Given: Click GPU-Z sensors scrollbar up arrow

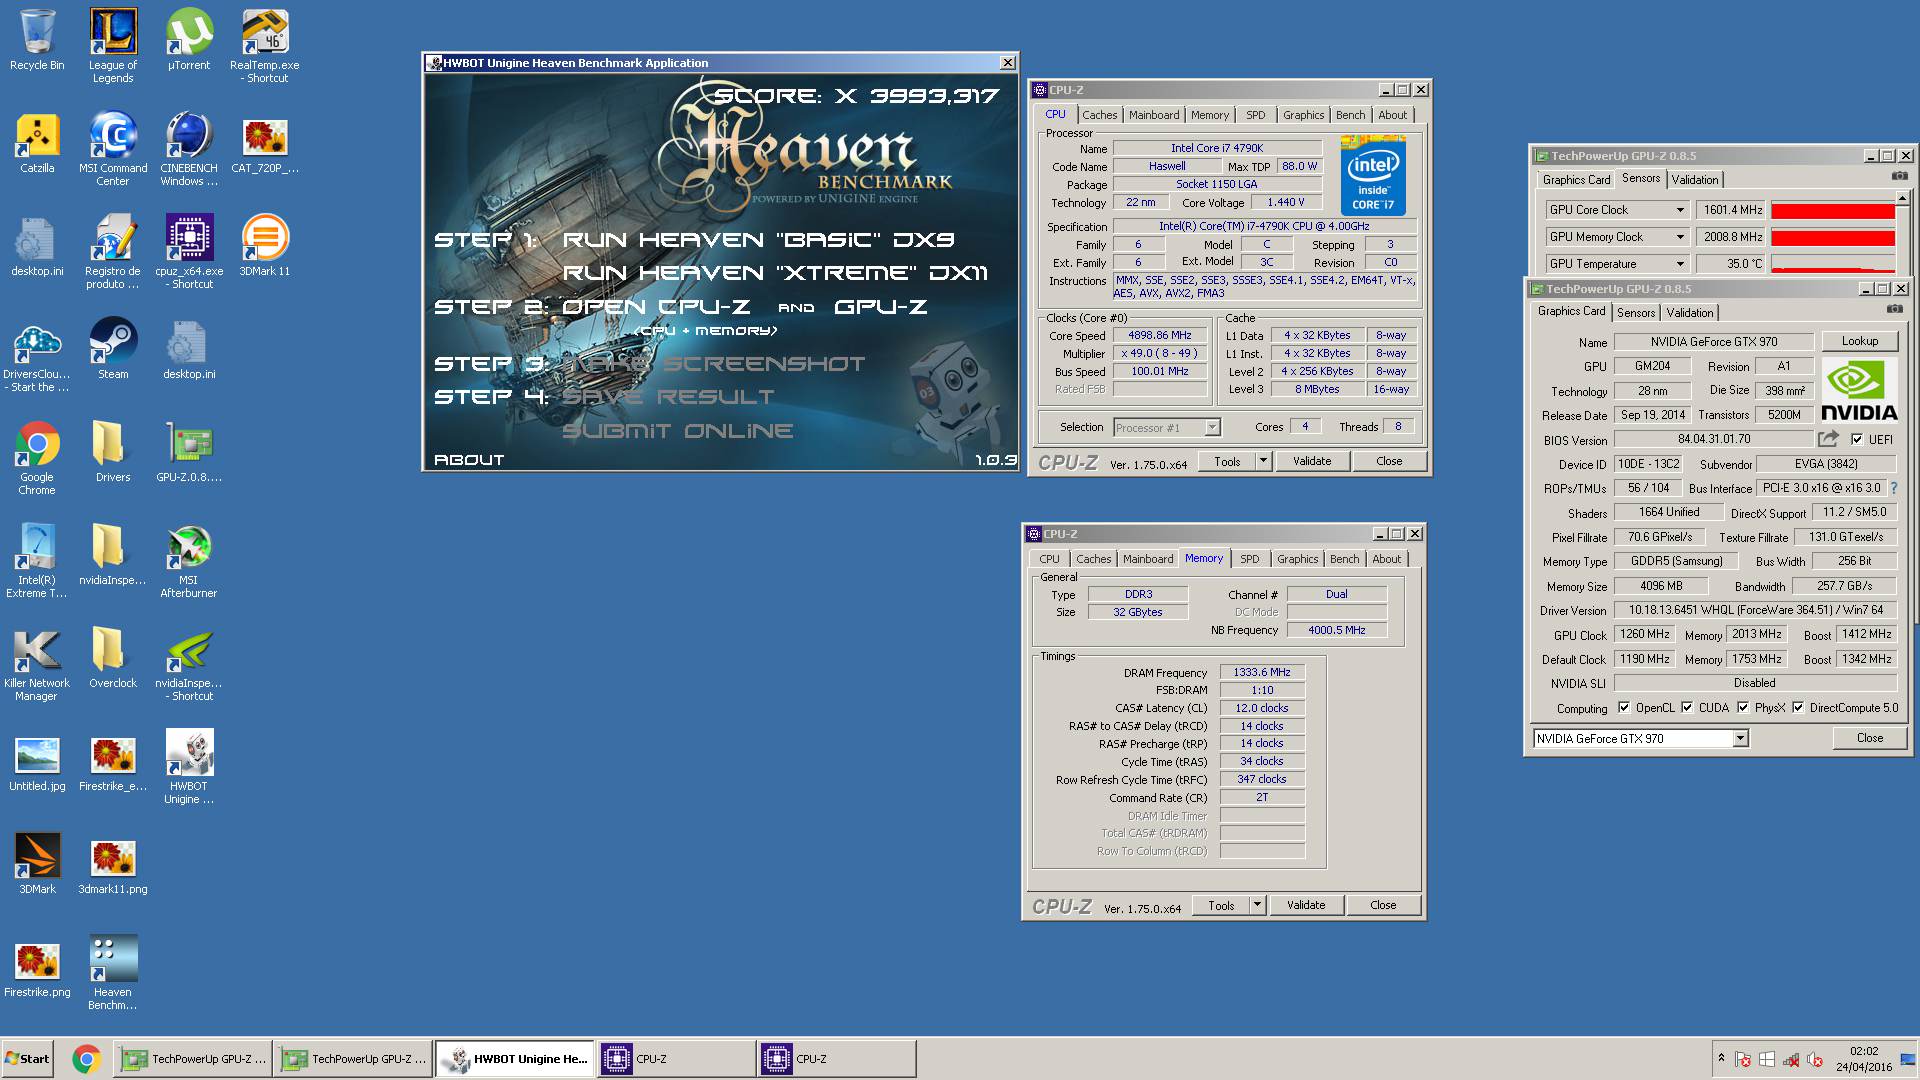Looking at the screenshot, I should [x=1904, y=198].
